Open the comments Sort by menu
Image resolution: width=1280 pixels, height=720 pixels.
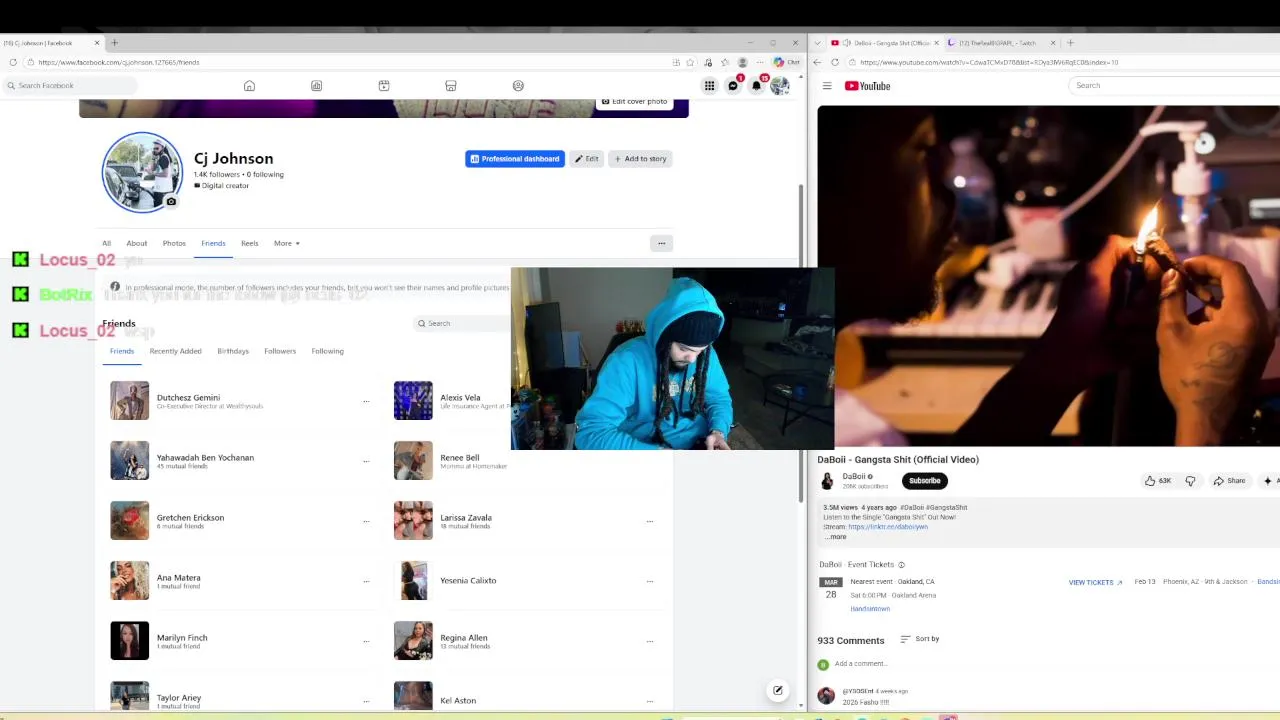[x=920, y=639]
